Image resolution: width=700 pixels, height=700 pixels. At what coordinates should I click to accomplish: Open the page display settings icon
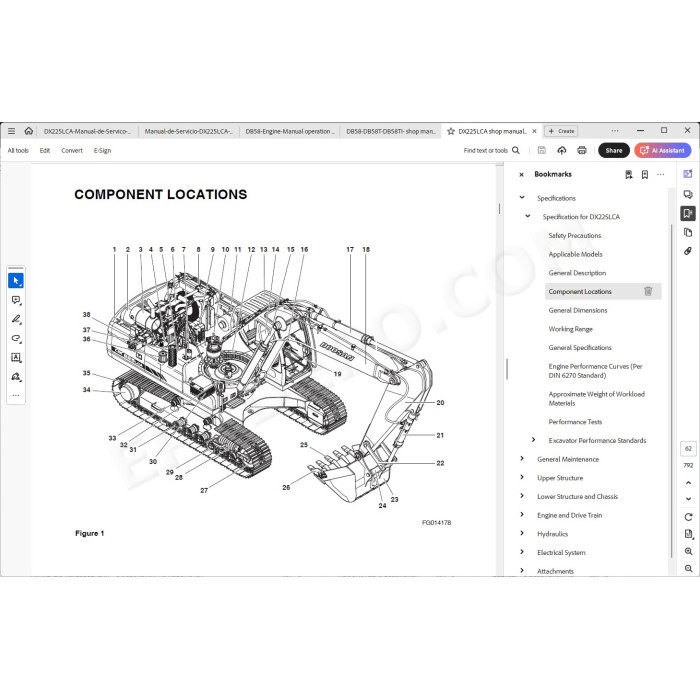tap(688, 534)
